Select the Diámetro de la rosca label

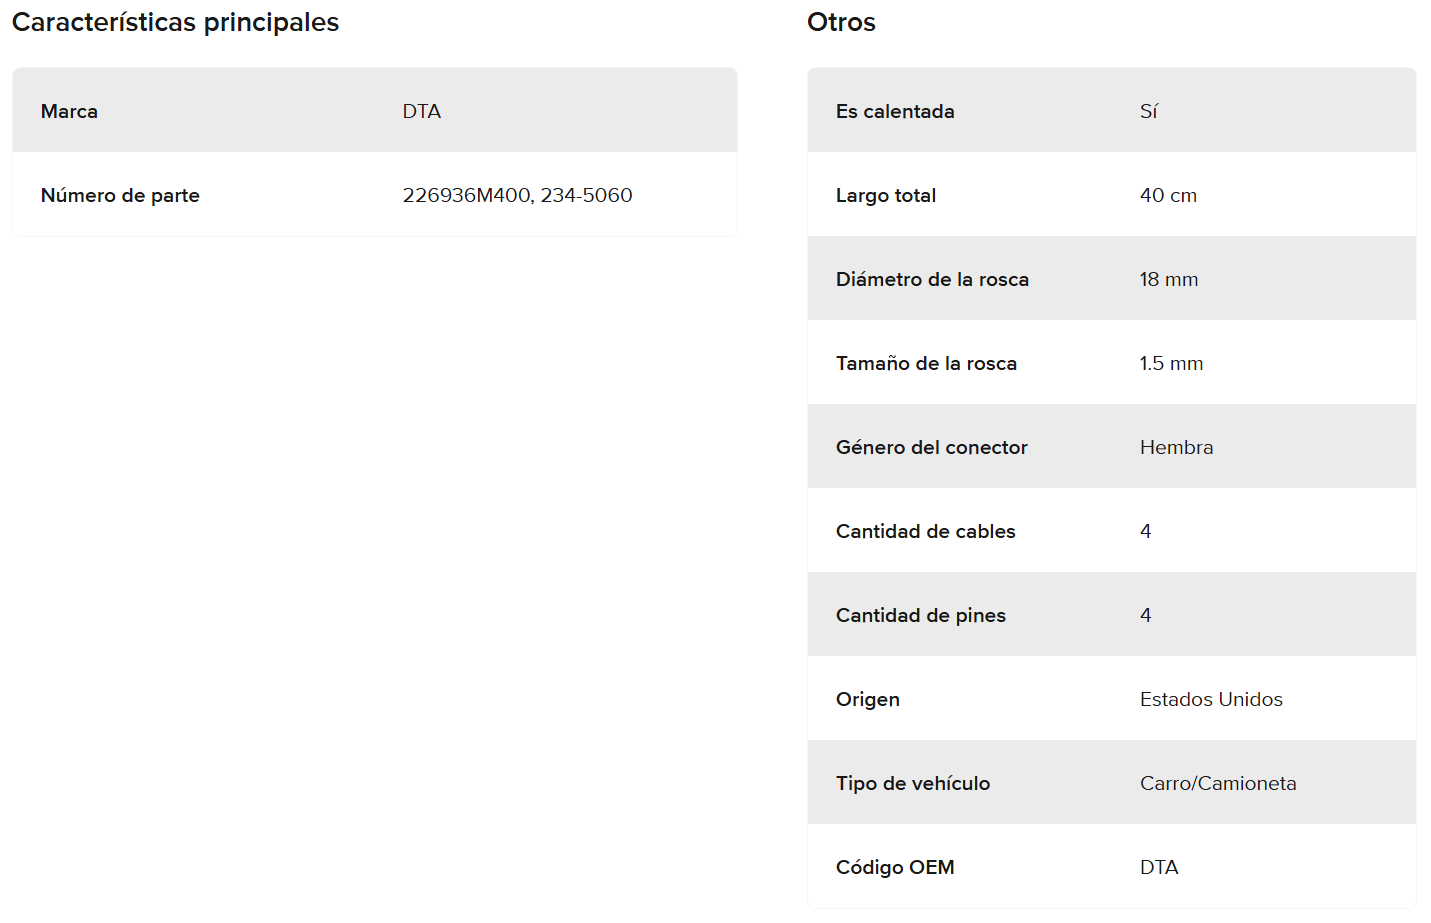coord(932,279)
